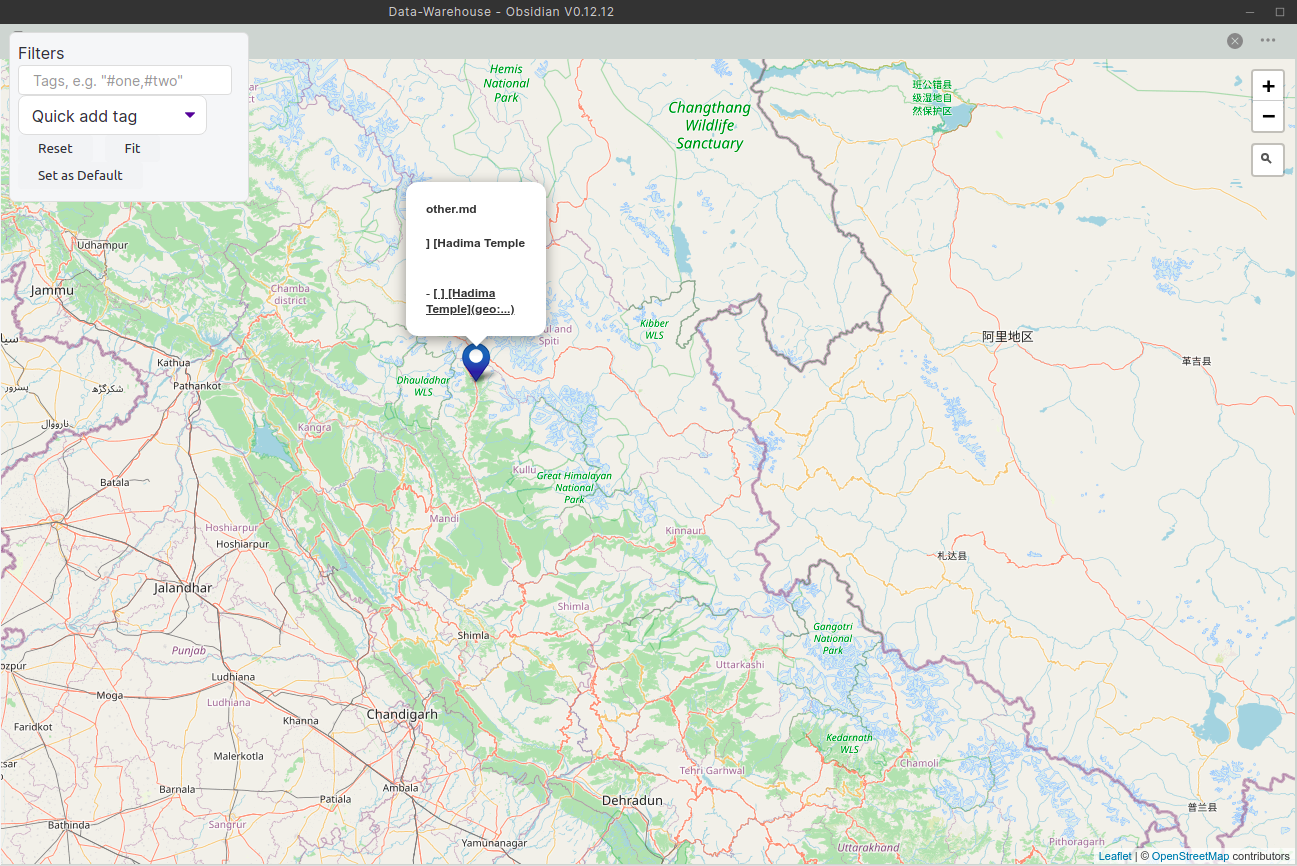Open the Hadima Temple geo link
The height and width of the screenshot is (866, 1297).
coord(470,301)
